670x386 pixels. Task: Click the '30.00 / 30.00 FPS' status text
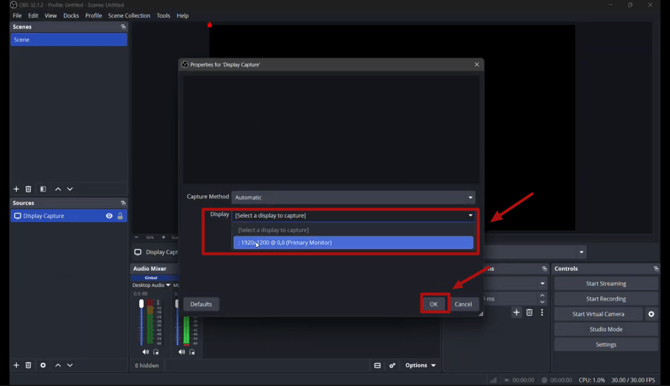[633, 380]
